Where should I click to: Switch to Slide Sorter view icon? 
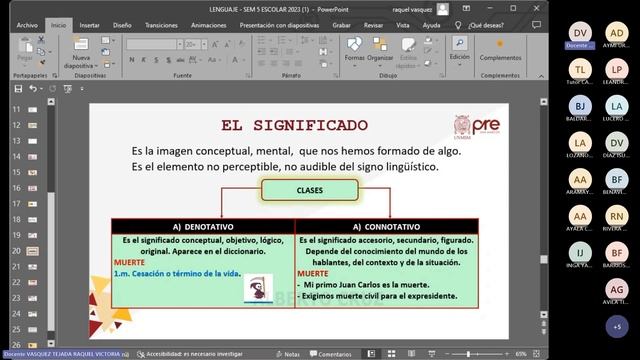[x=391, y=354]
